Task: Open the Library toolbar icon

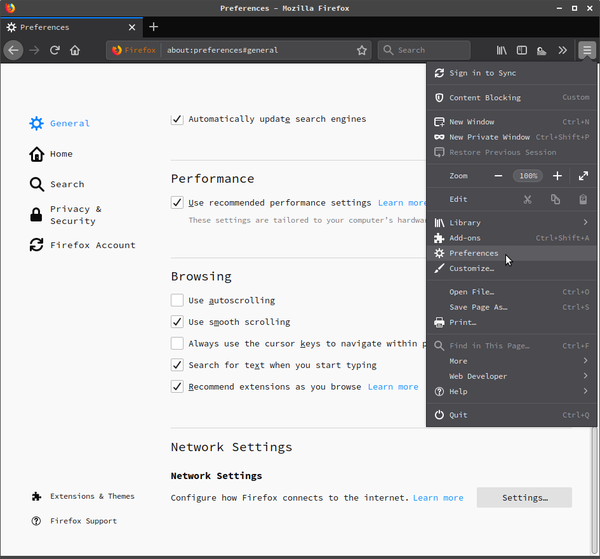Action: 502,50
